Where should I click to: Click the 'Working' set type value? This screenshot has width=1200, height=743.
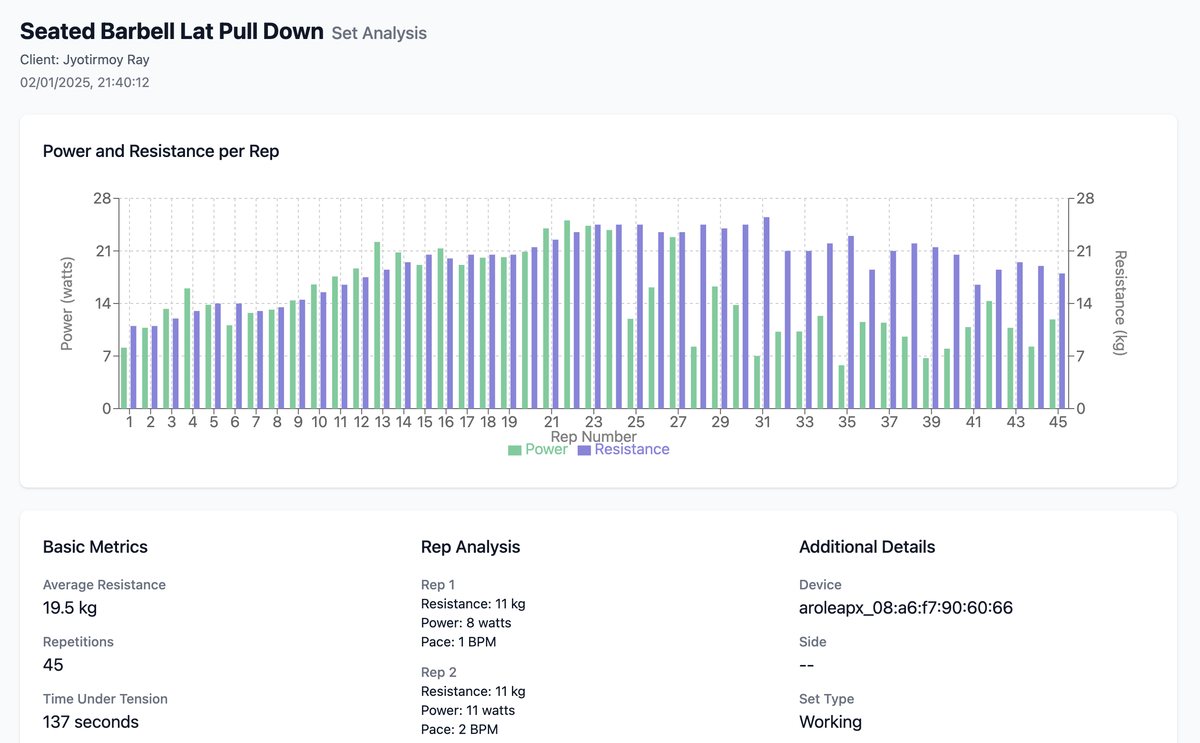tap(830, 722)
